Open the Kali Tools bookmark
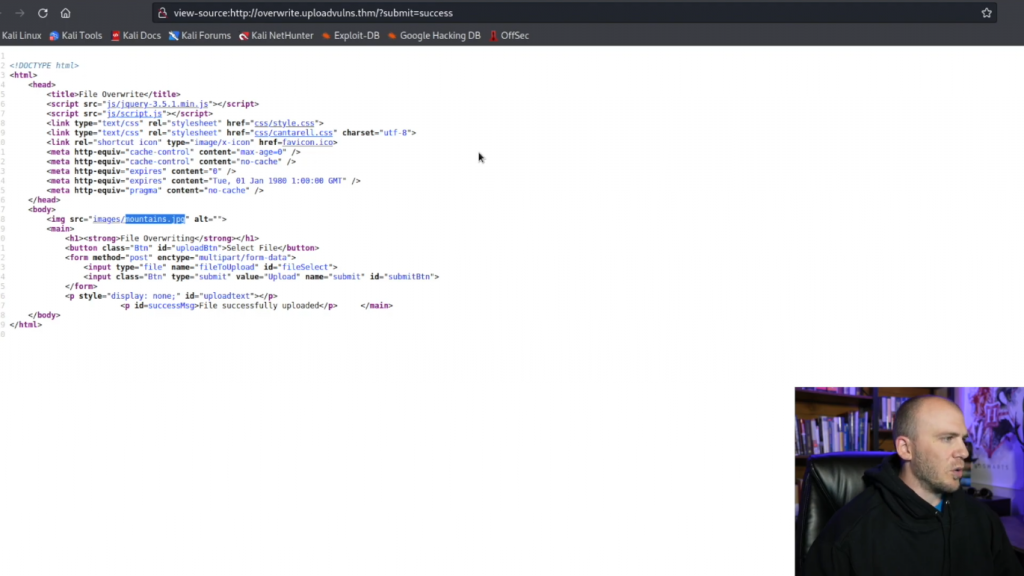Viewport: 1024px width, 576px height. coord(76,36)
